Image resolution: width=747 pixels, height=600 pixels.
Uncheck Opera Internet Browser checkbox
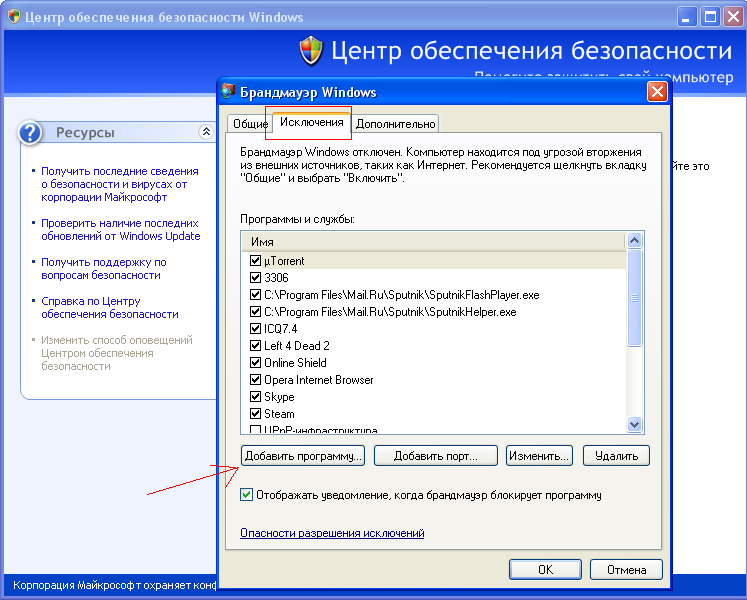pos(255,380)
